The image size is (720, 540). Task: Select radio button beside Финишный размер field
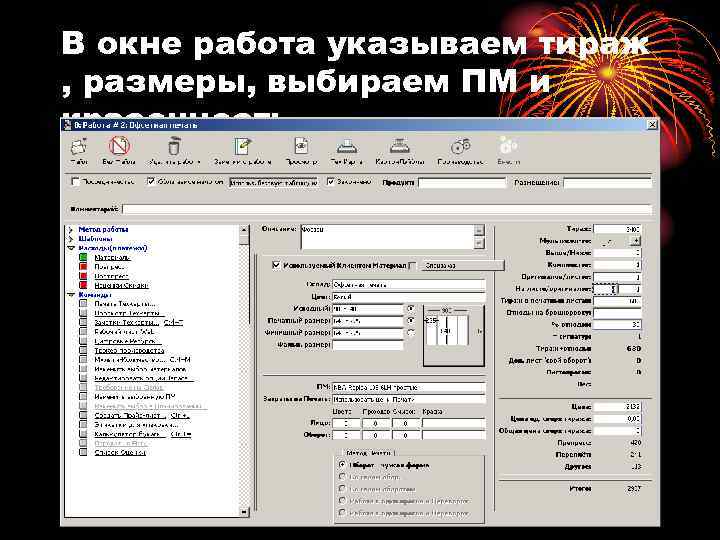(411, 332)
